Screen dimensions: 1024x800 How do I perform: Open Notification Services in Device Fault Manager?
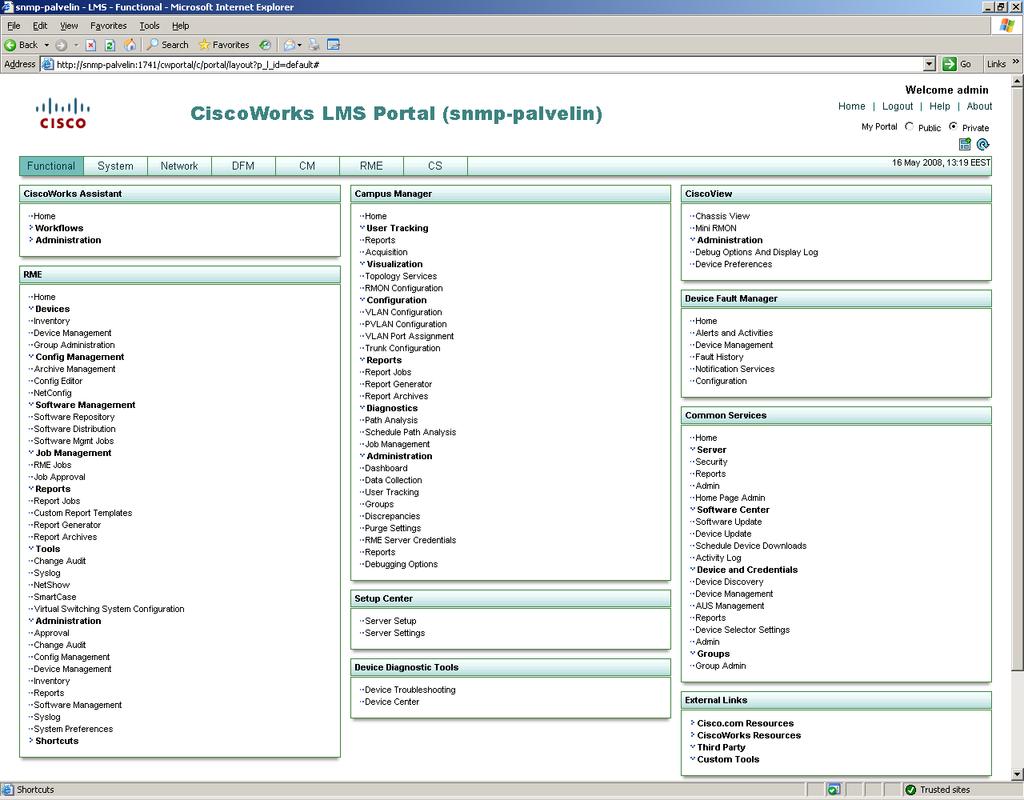[735, 369]
